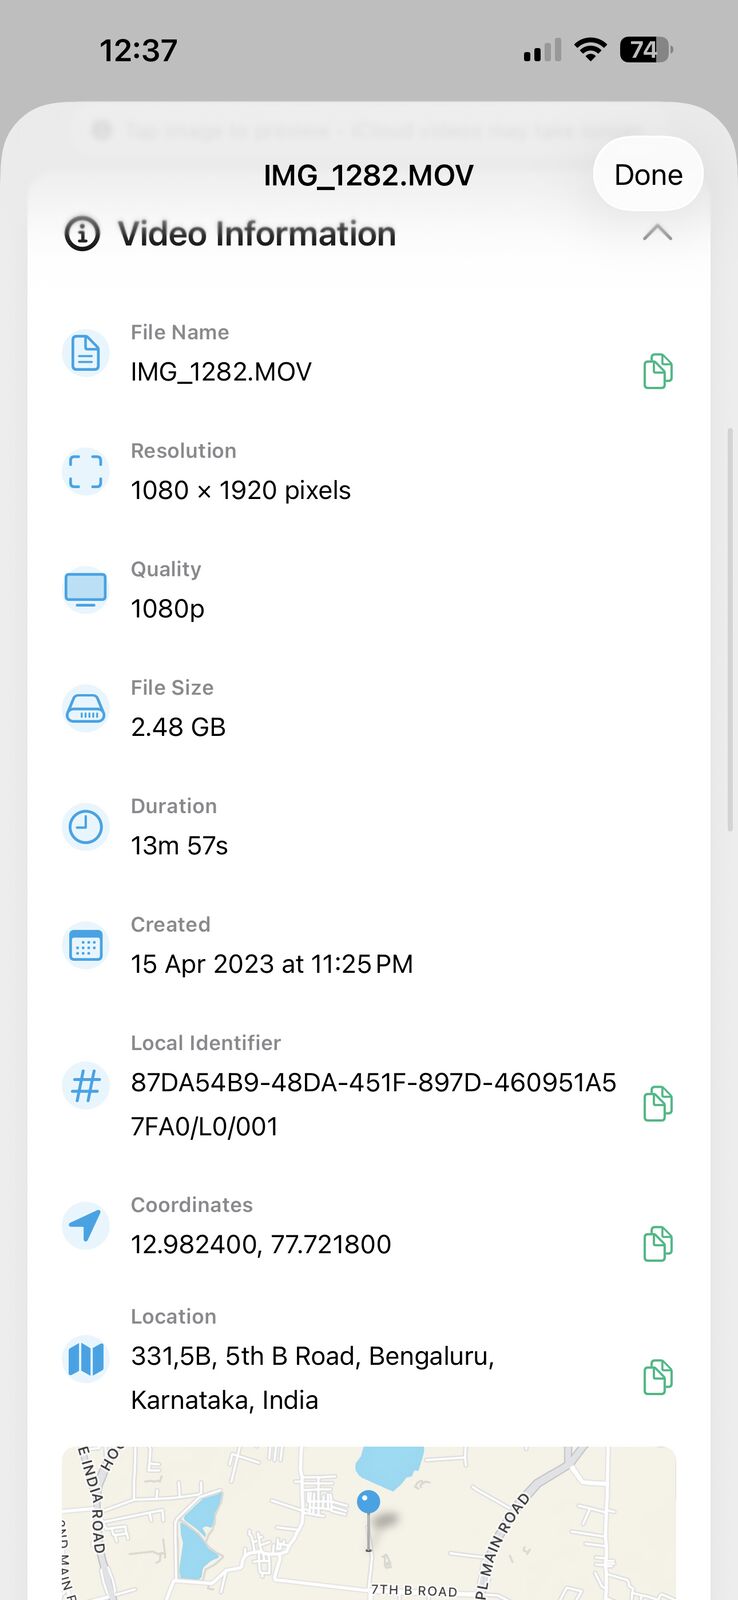Tap the Coordinates arrow icon

(x=86, y=1226)
